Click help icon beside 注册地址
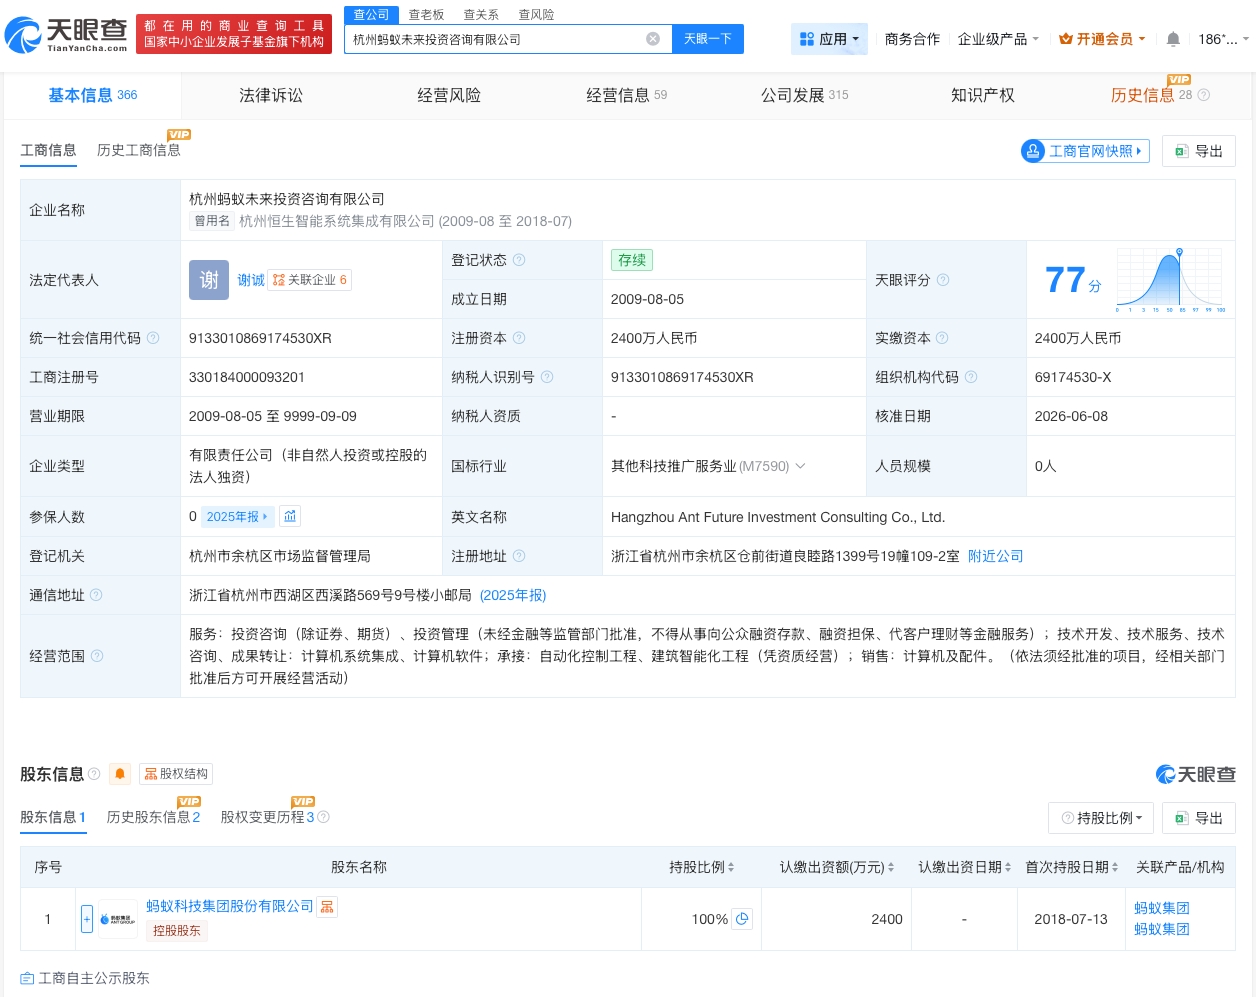 point(519,556)
